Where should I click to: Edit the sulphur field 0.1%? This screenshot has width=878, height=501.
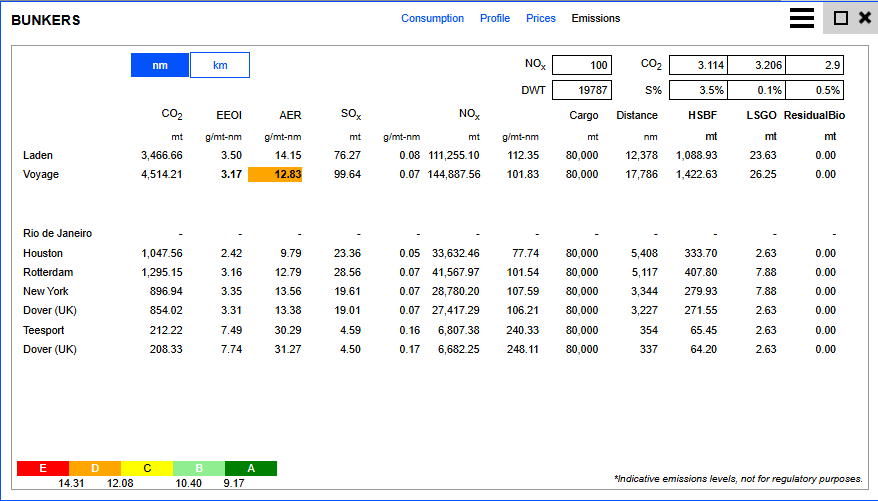(x=756, y=90)
